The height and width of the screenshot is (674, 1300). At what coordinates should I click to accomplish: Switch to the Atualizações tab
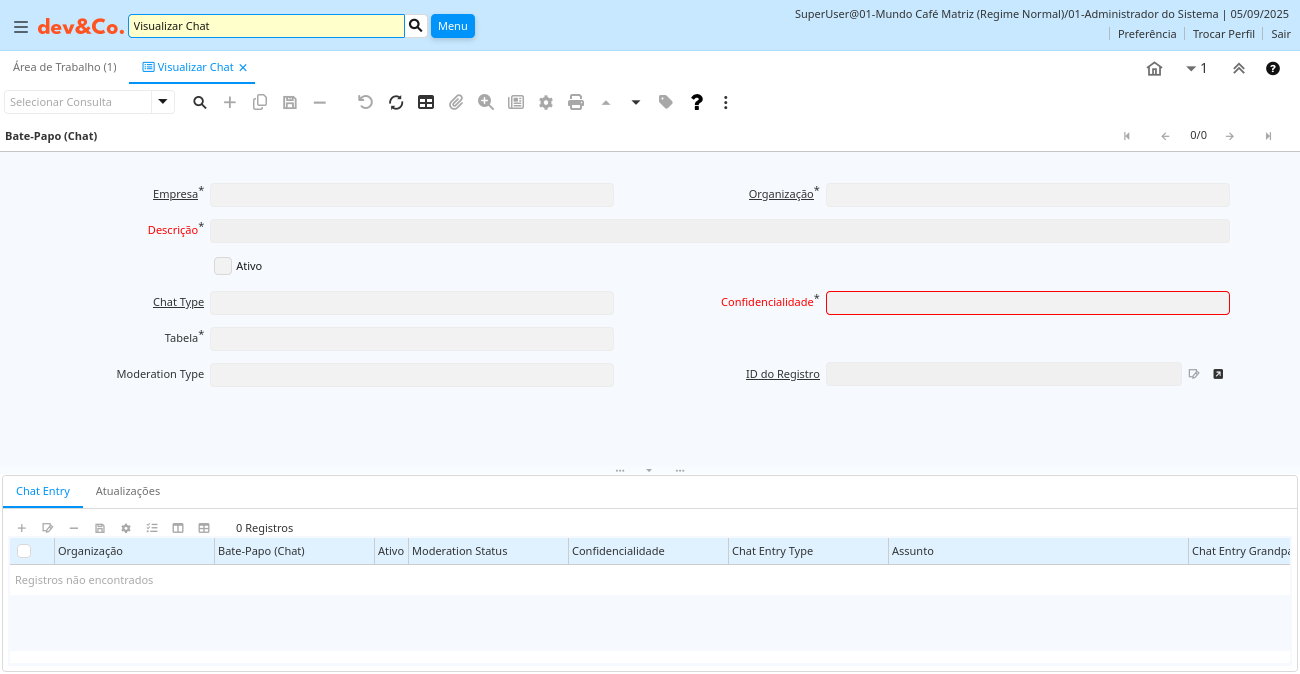point(128,491)
